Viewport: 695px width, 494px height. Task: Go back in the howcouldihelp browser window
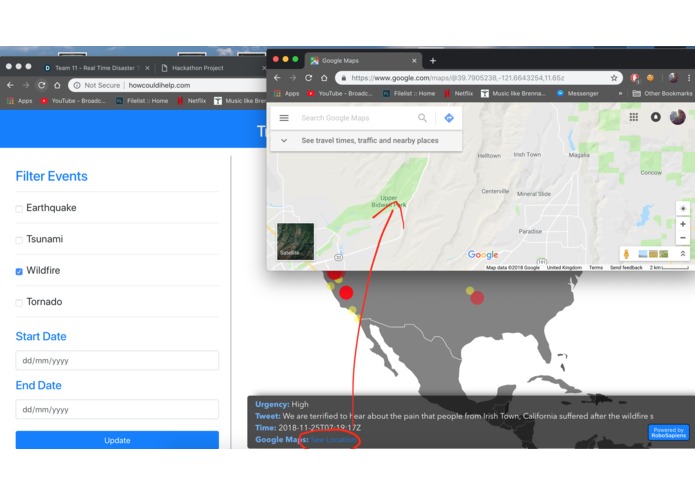pyautogui.click(x=10, y=85)
